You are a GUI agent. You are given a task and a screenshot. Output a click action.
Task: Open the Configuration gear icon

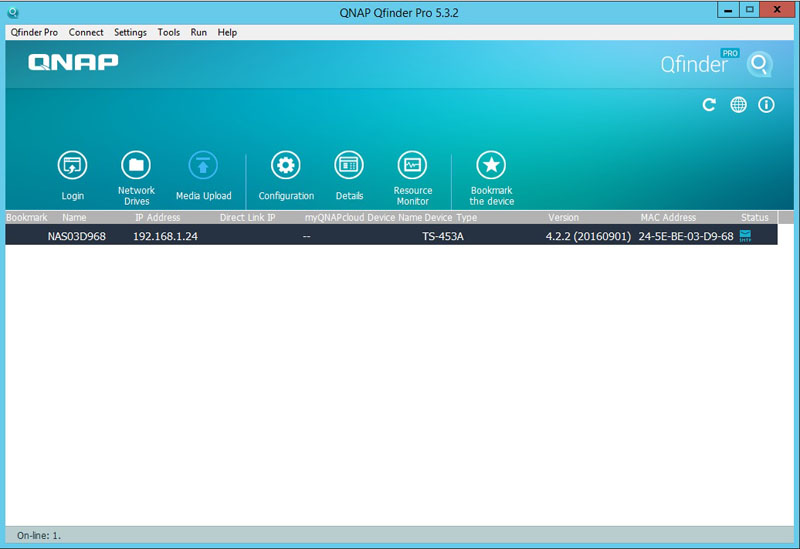(x=286, y=166)
